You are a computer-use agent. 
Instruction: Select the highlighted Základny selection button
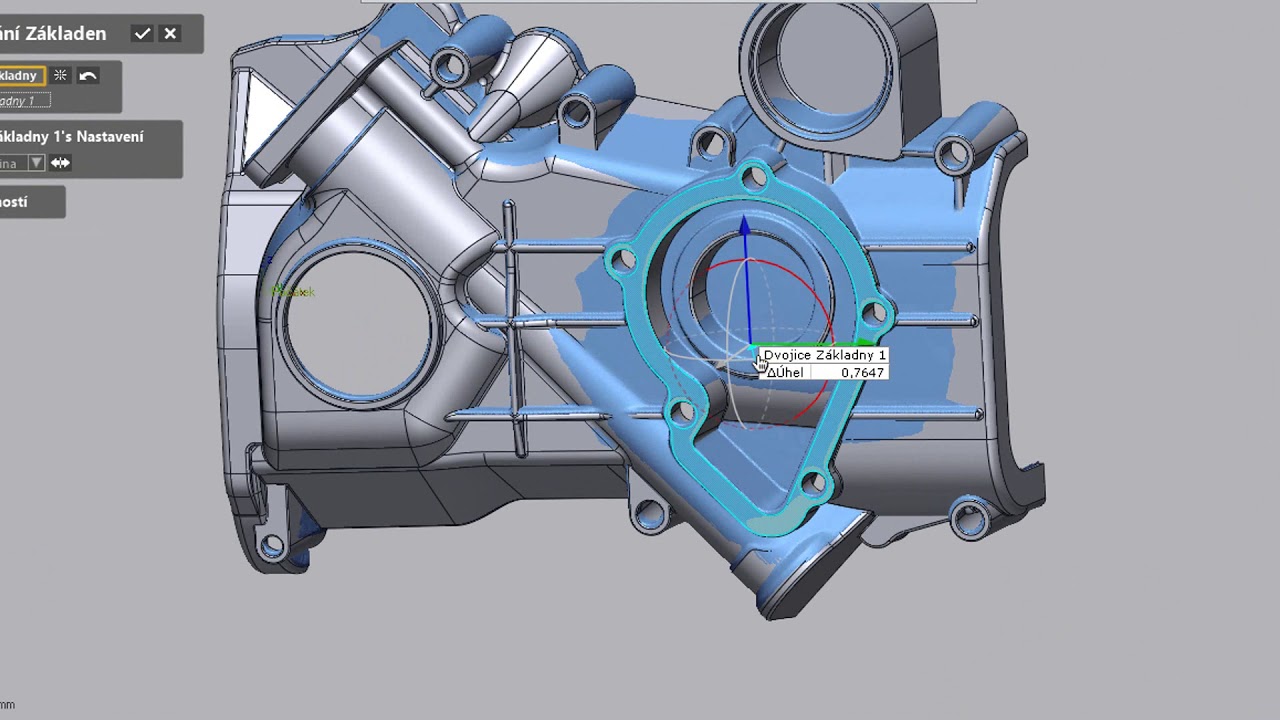point(20,76)
